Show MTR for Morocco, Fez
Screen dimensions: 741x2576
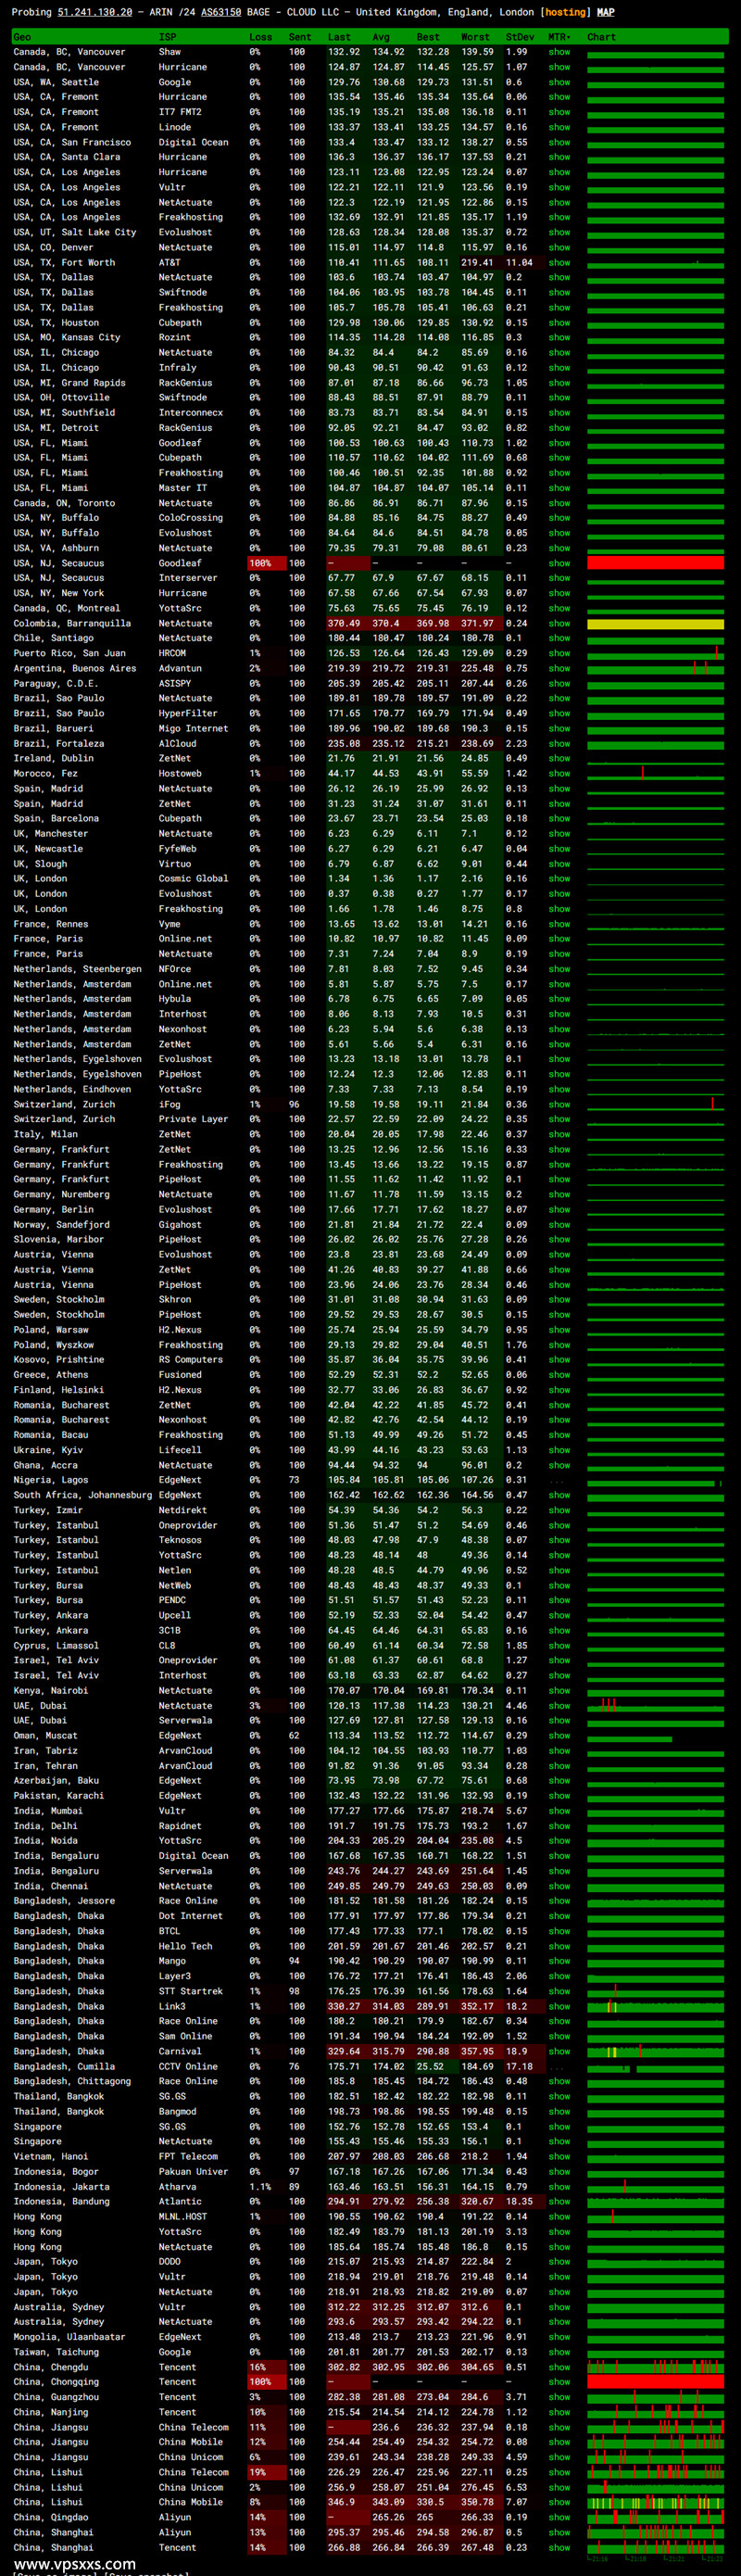[559, 773]
